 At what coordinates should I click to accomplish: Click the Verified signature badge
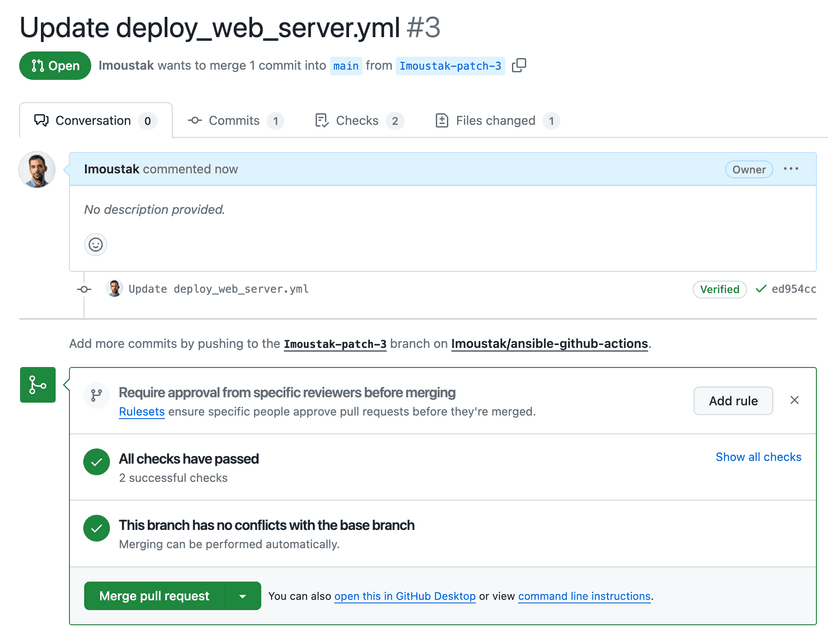(x=719, y=289)
